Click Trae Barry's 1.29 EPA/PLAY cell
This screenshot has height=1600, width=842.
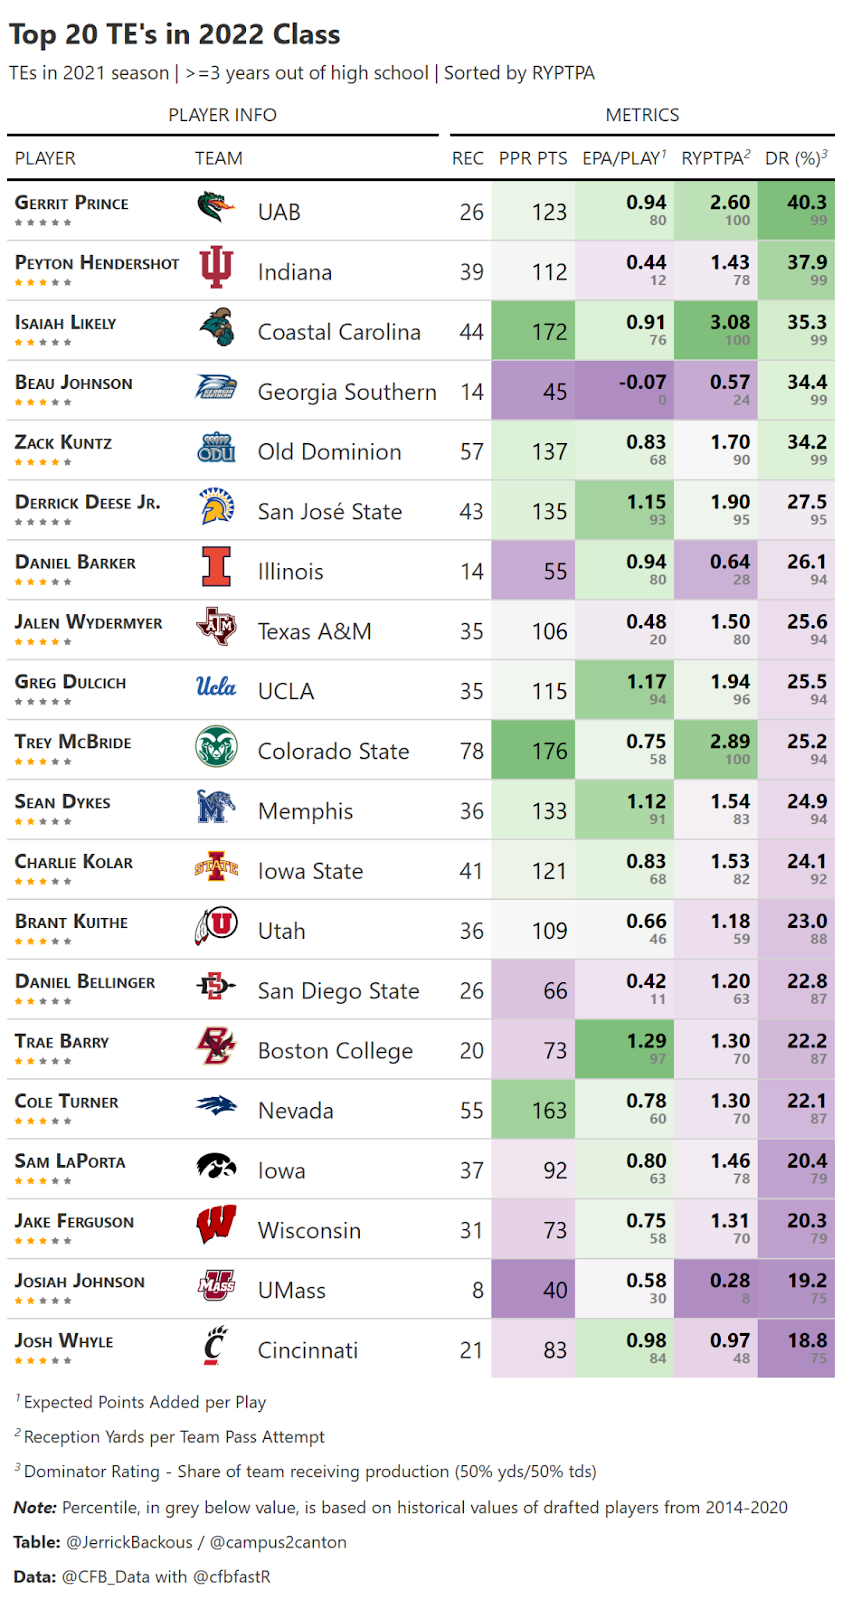pos(632,1049)
